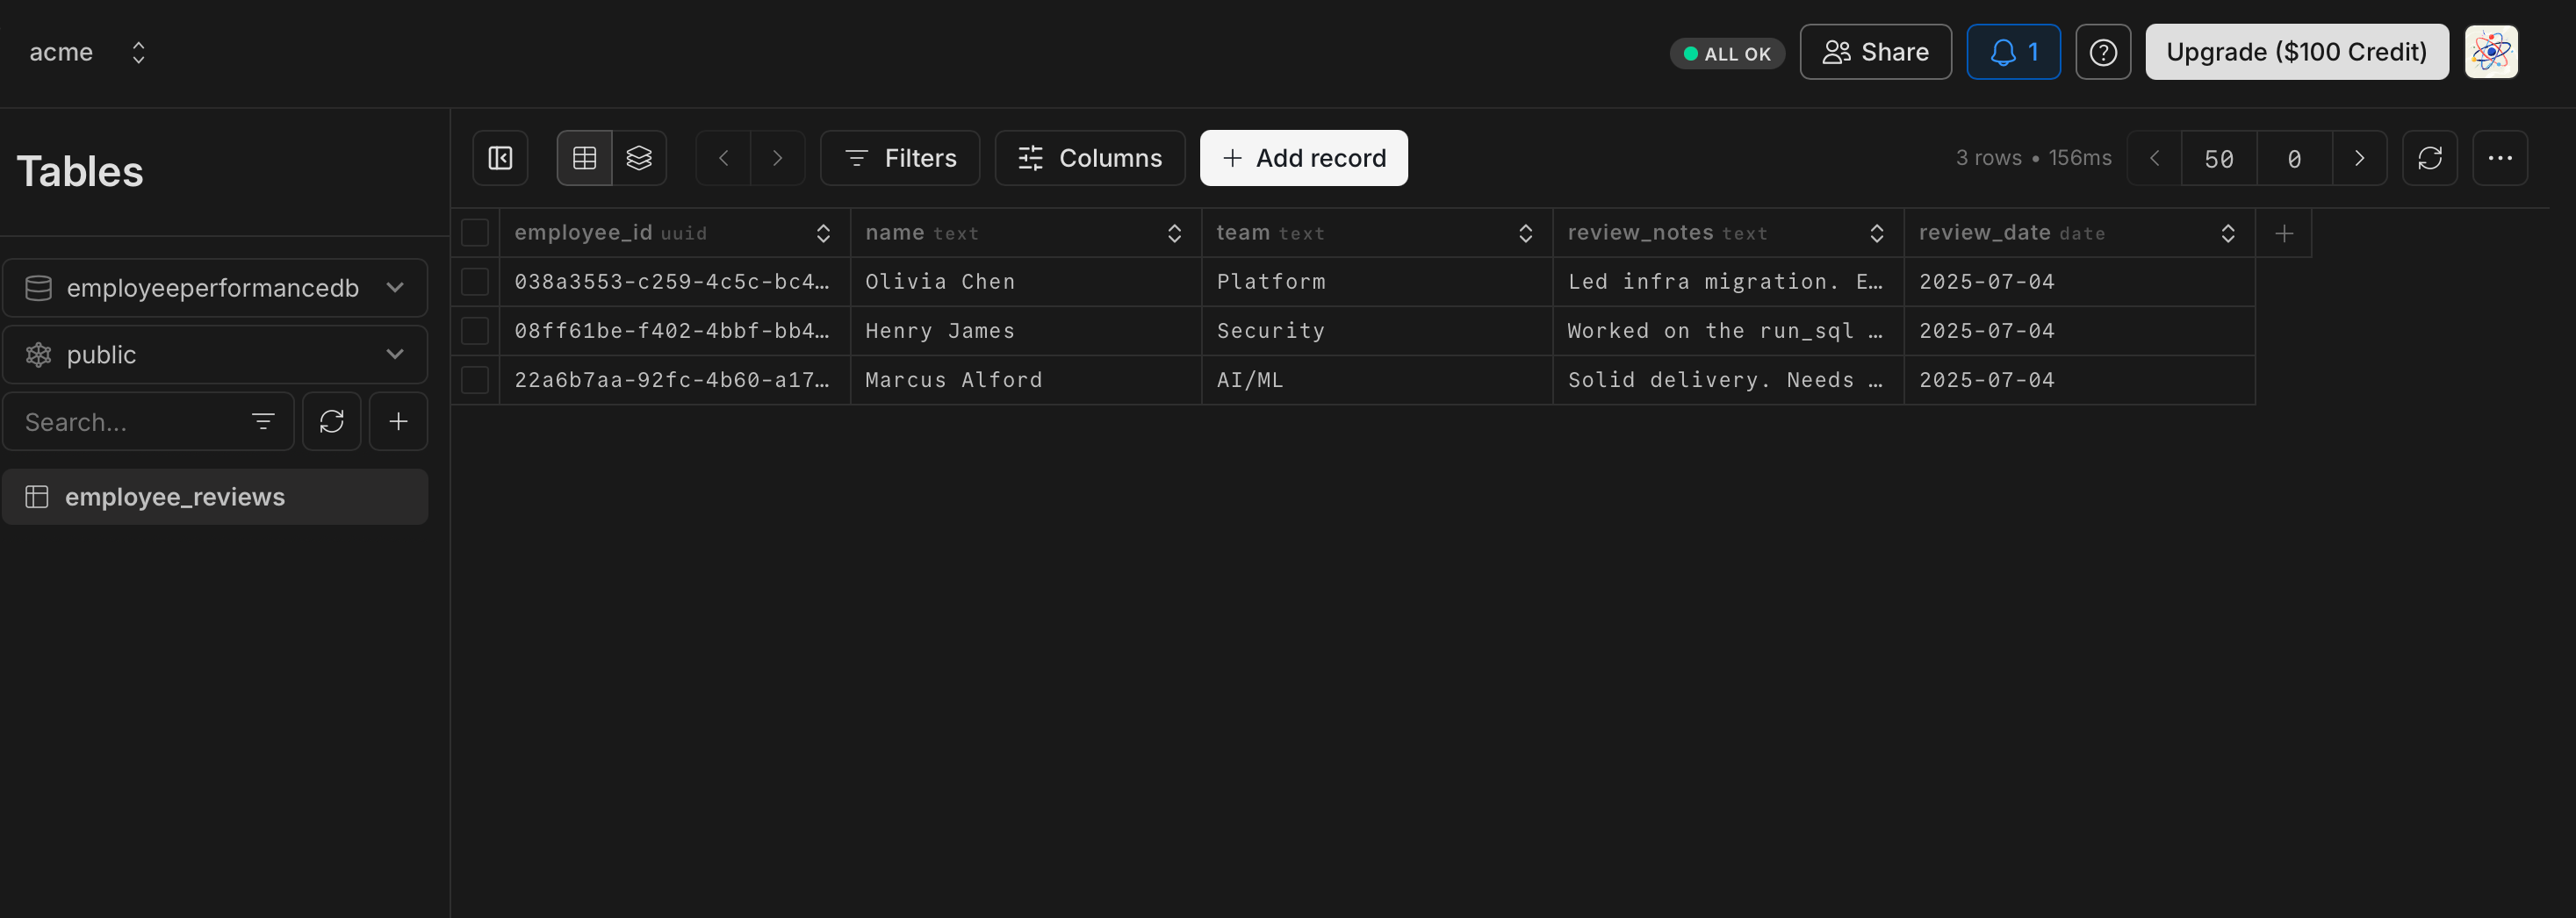Collapse the sidebar panel icon
Screen dimensions: 2576x918
pos(500,158)
